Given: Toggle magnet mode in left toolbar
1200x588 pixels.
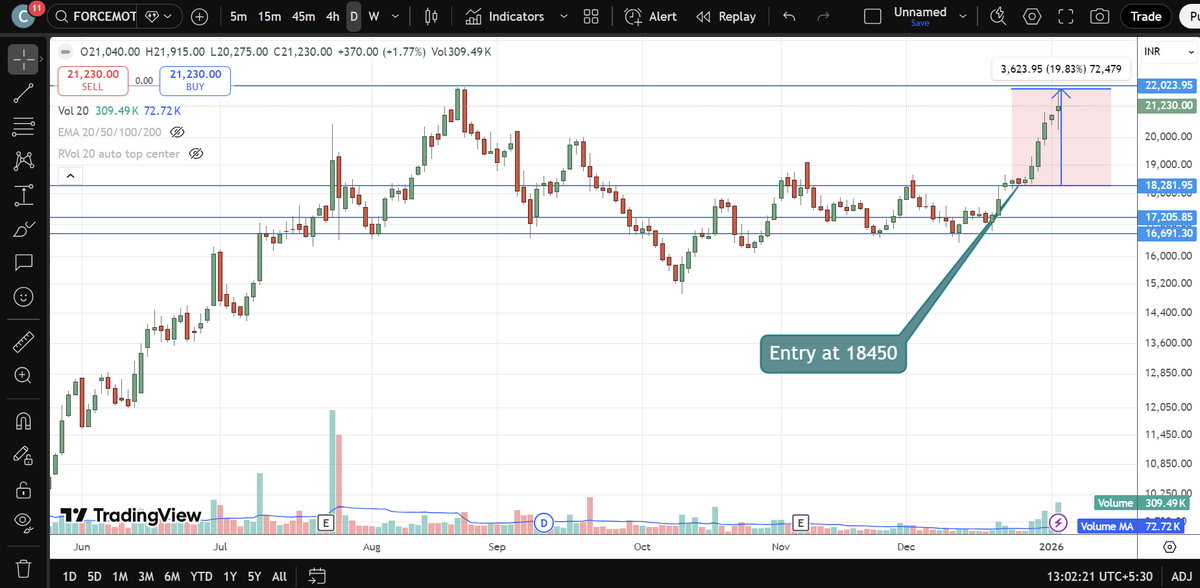Looking at the screenshot, I should [x=23, y=421].
